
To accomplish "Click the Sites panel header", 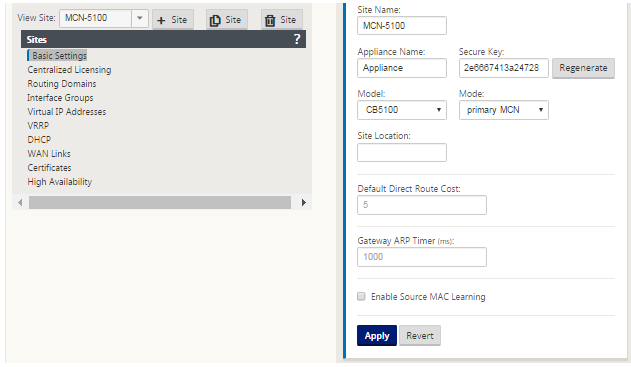I will 163,39.
